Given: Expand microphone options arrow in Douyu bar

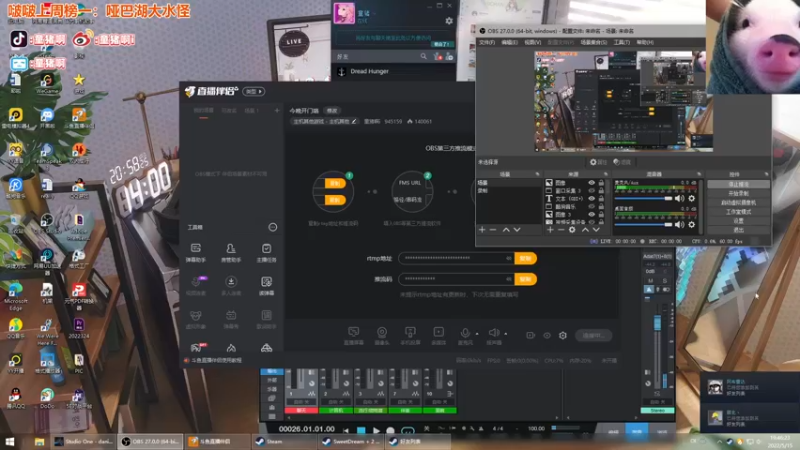Looking at the screenshot, I should [478, 334].
